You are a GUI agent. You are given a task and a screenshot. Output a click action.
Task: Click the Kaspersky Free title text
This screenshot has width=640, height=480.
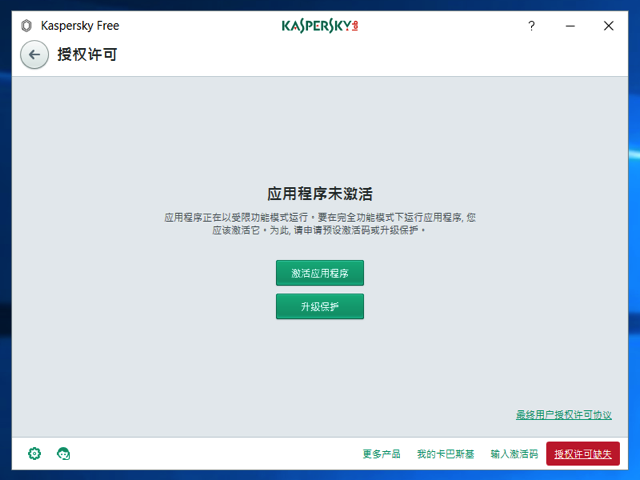pos(80,26)
